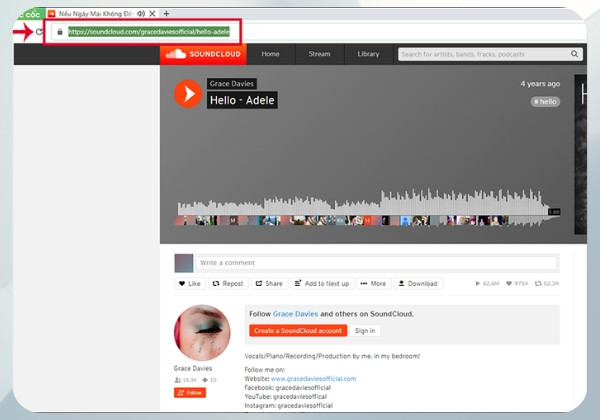This screenshot has height=420, width=600.
Task: Click the Write a comment field
Action: click(376, 263)
